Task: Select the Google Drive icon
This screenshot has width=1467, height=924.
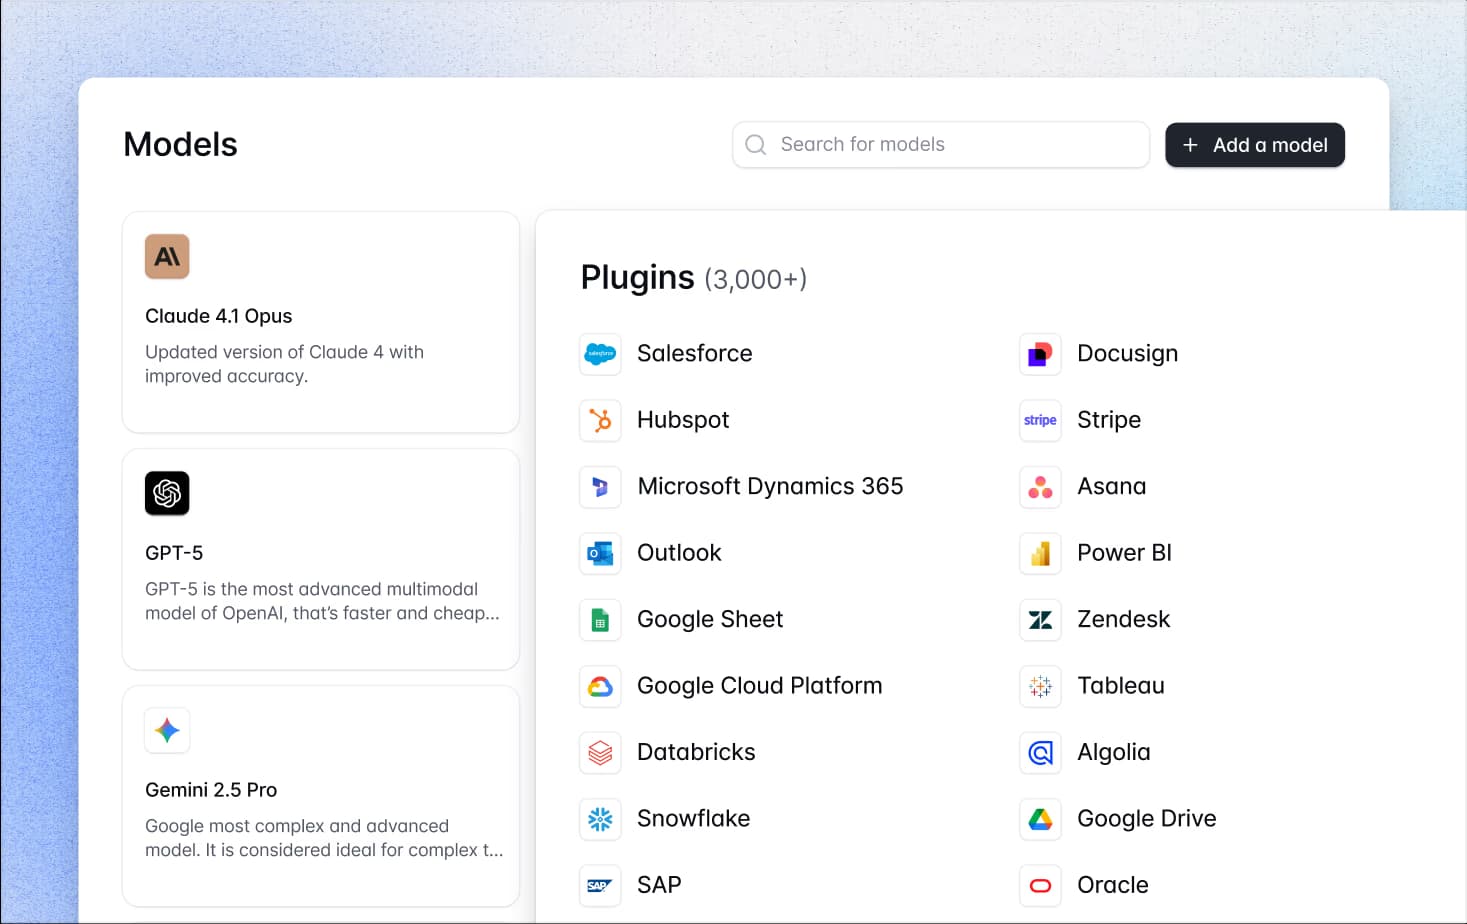Action: tap(1040, 819)
